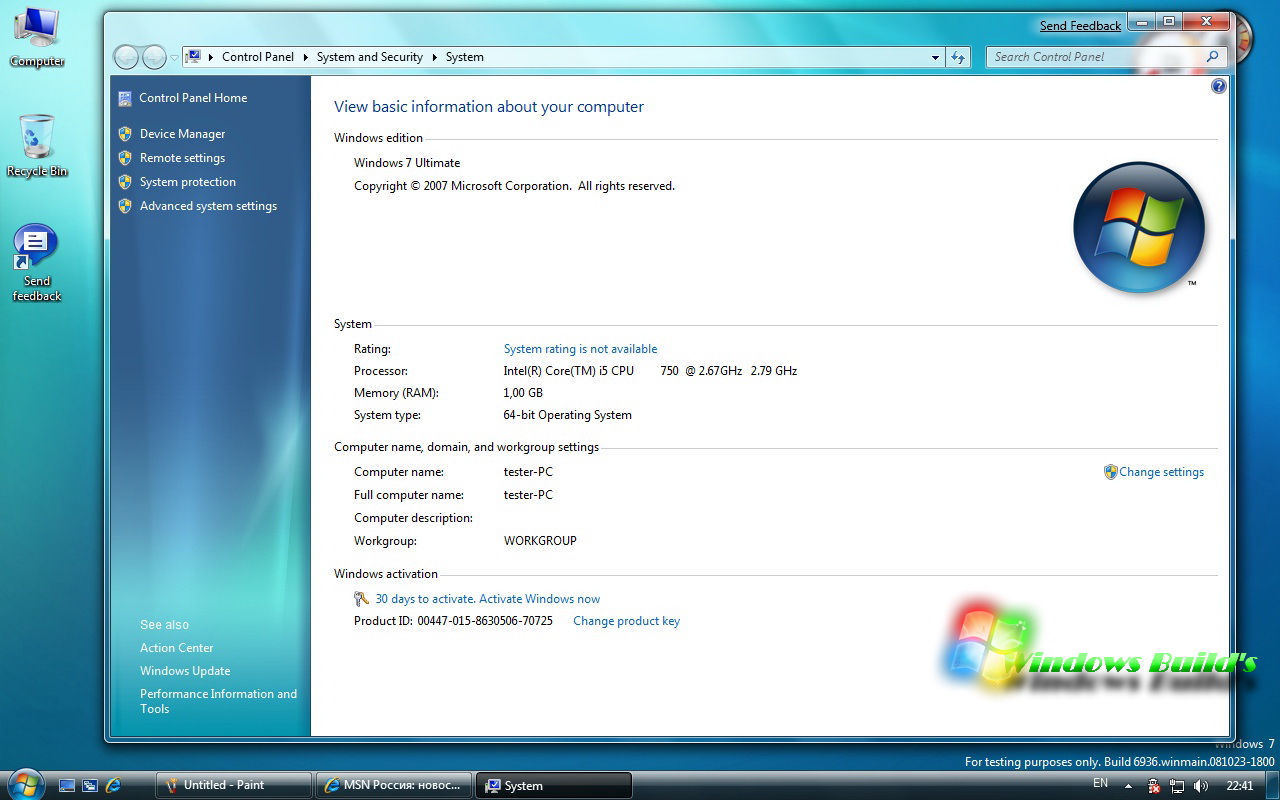
Task: Click the blue Help question-mark icon
Action: tap(1218, 86)
